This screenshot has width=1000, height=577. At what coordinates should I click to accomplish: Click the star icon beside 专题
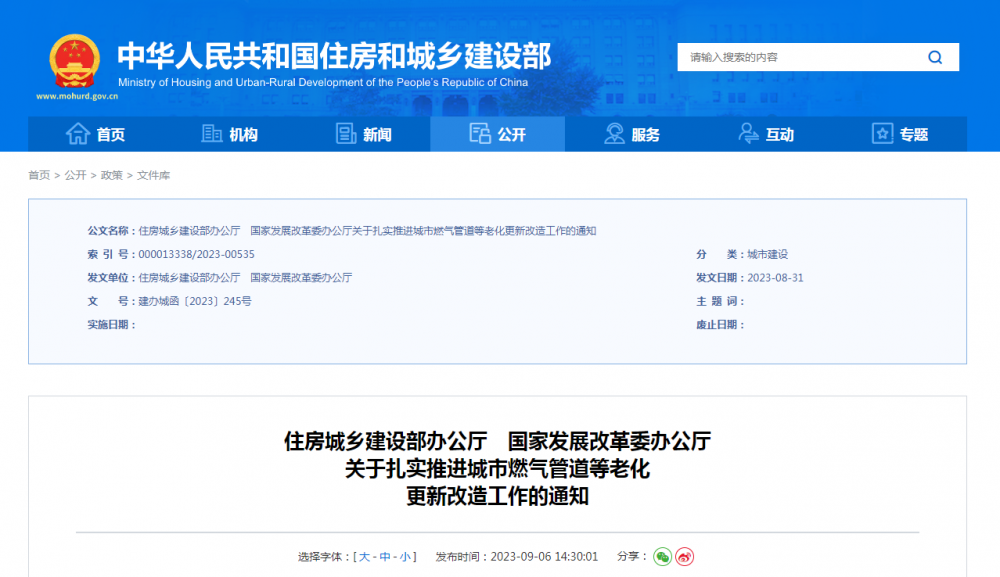882,134
